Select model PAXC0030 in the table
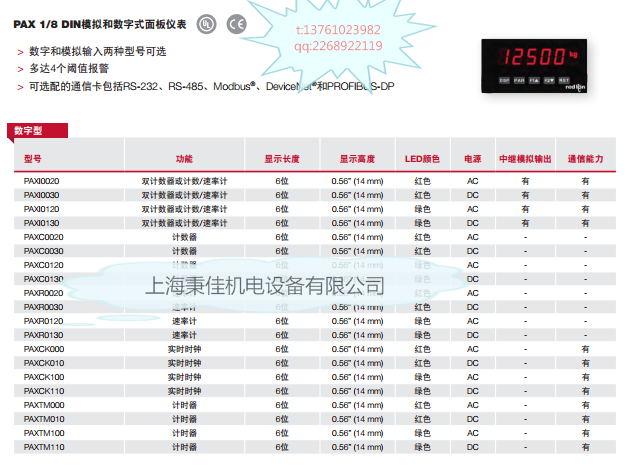 point(43,251)
